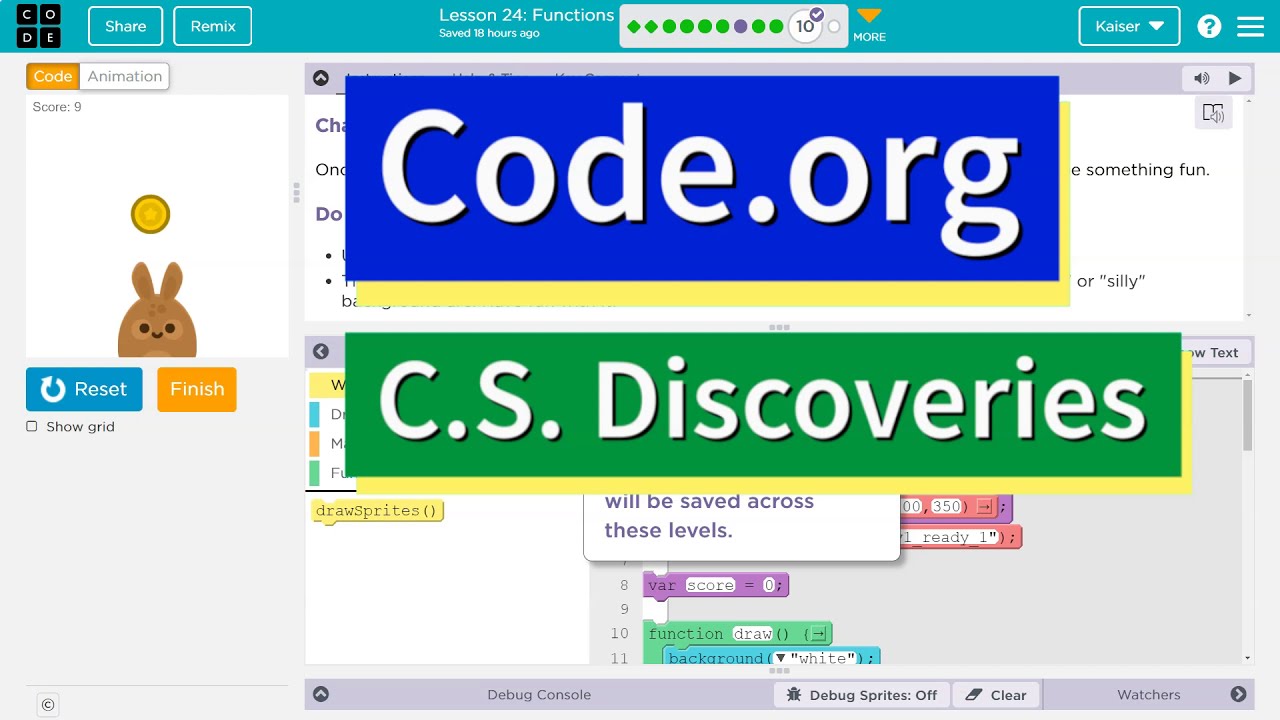Viewport: 1280px width, 720px height.
Task: Toggle Debug Sprites: Off
Action: point(862,695)
